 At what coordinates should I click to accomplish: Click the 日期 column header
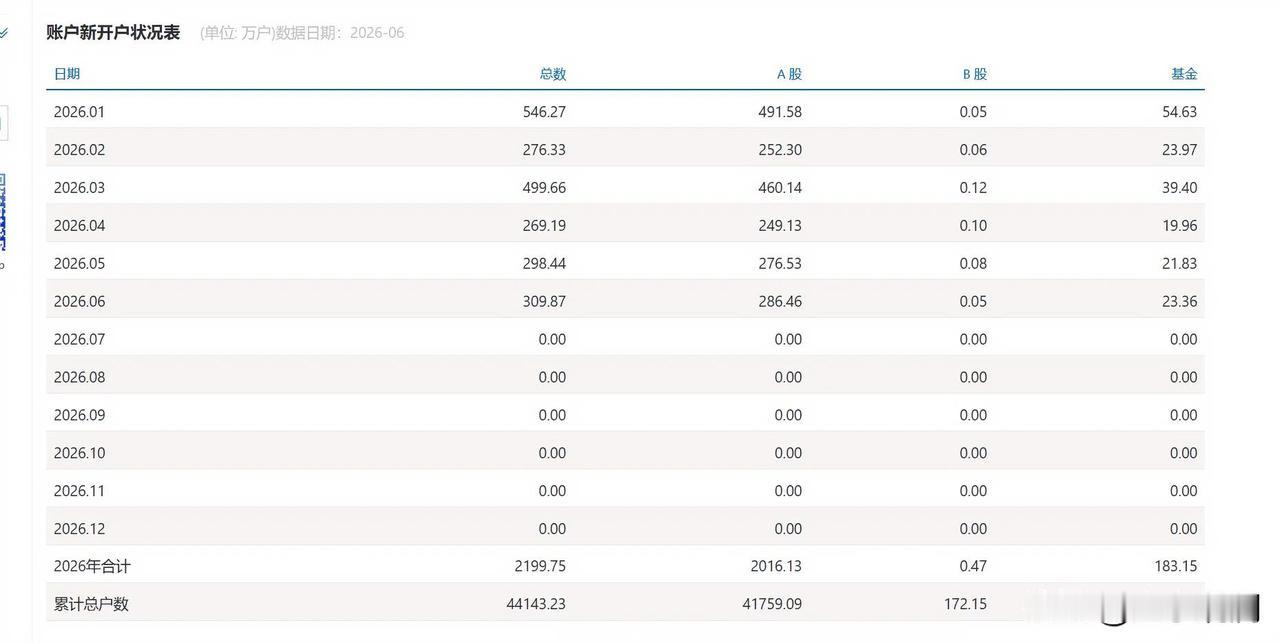[x=67, y=74]
